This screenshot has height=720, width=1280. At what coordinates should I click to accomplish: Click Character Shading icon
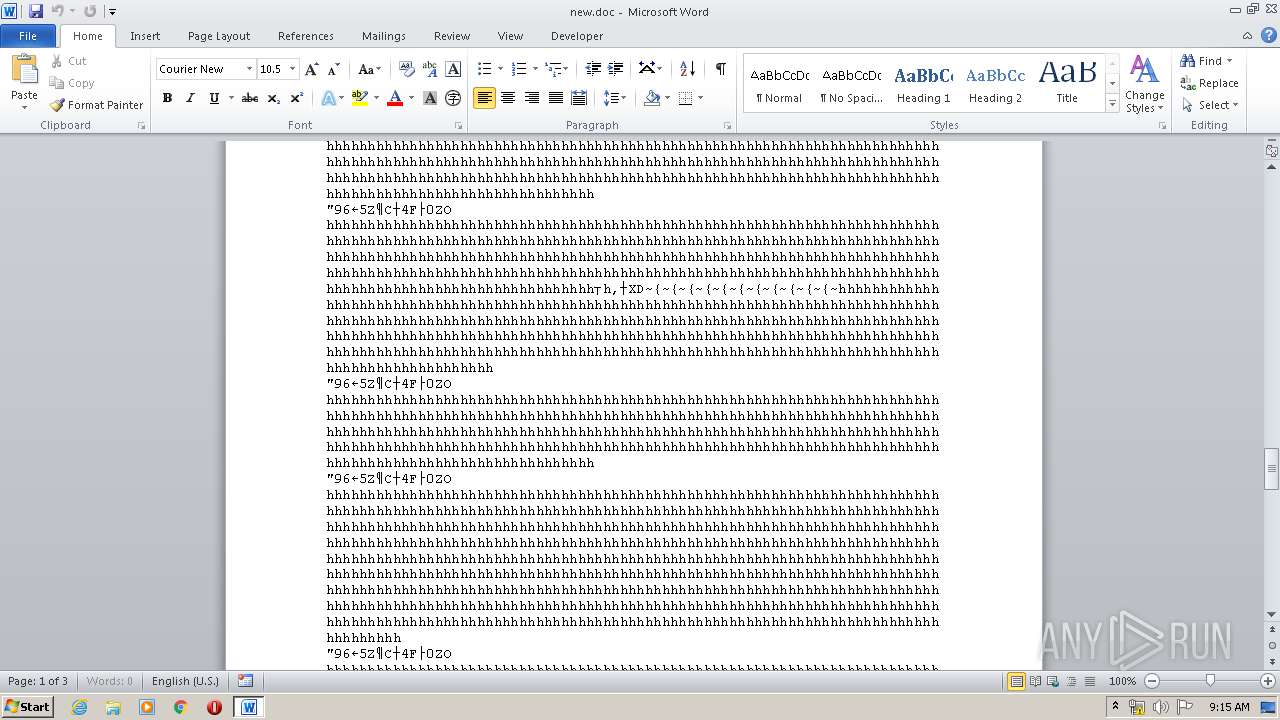tap(430, 98)
